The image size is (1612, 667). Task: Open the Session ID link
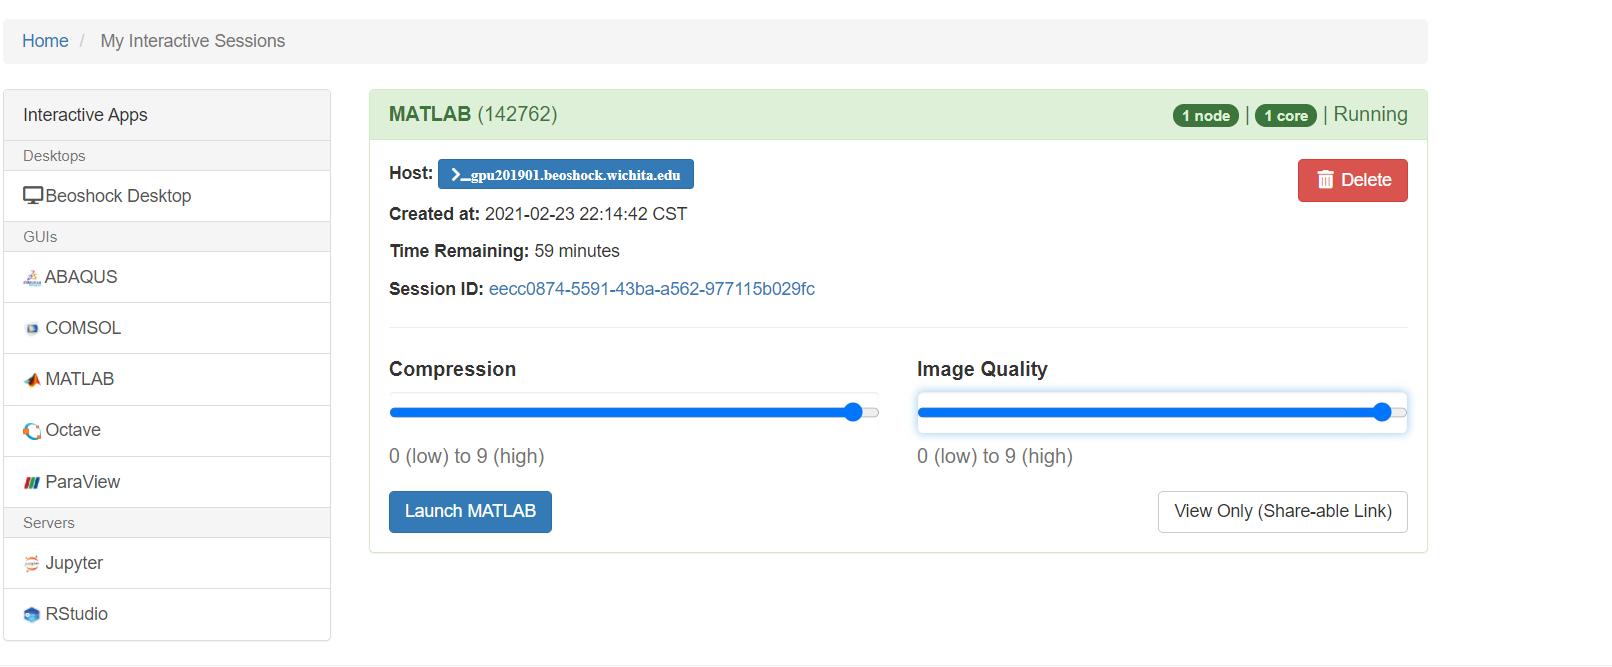(652, 289)
